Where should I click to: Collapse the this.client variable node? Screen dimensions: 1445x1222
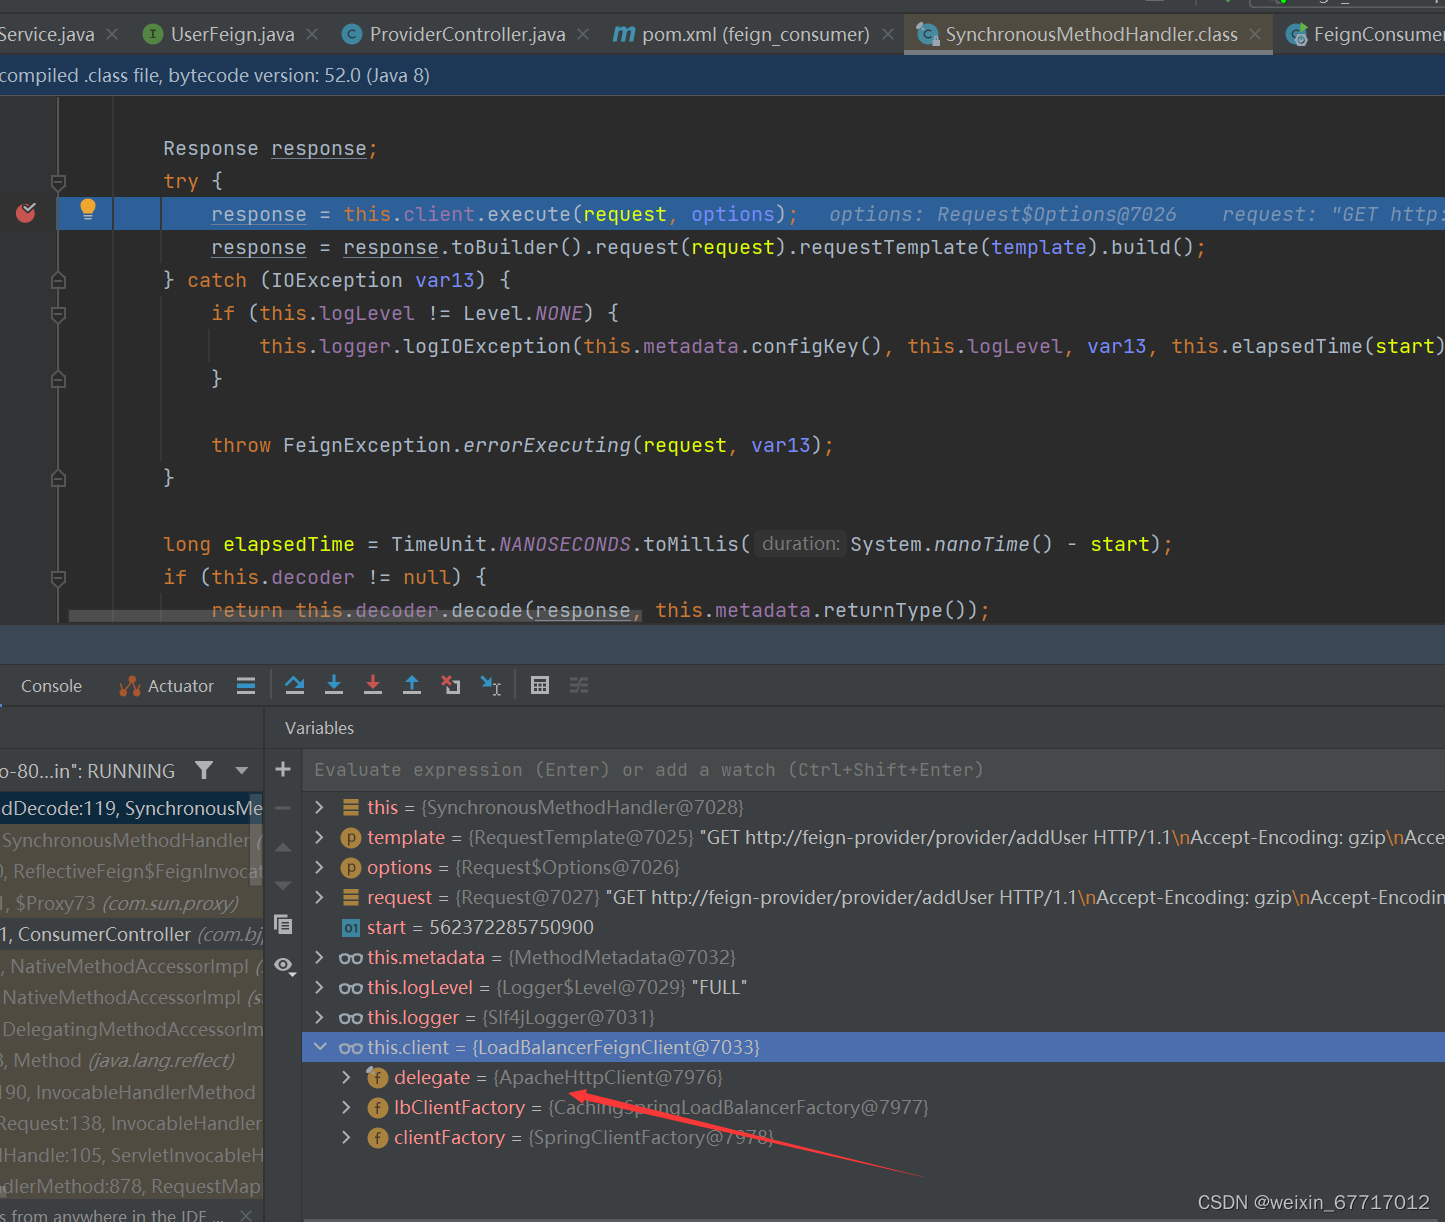(320, 1047)
